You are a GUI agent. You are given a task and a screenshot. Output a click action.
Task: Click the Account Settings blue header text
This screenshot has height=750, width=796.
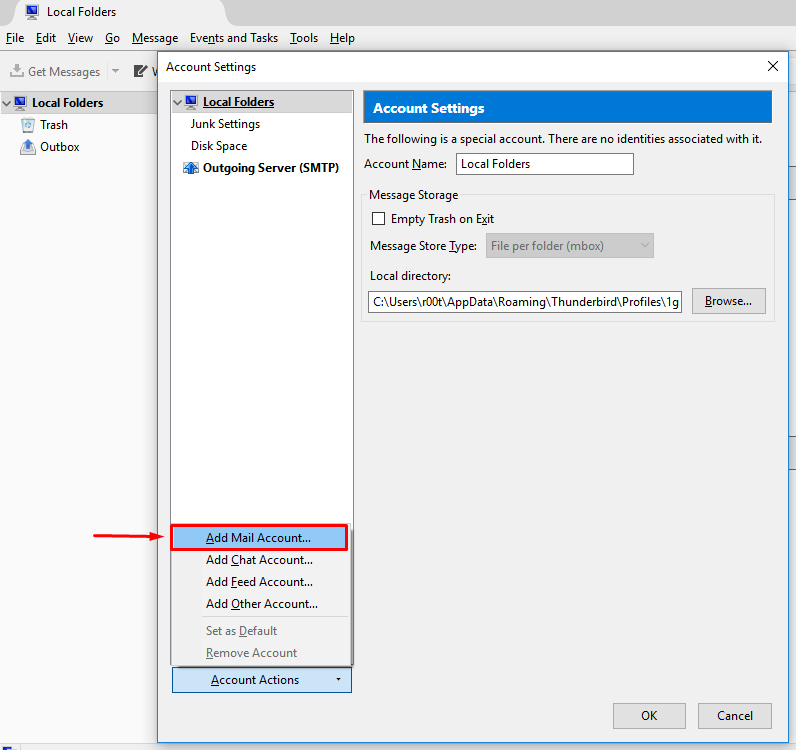(x=428, y=108)
